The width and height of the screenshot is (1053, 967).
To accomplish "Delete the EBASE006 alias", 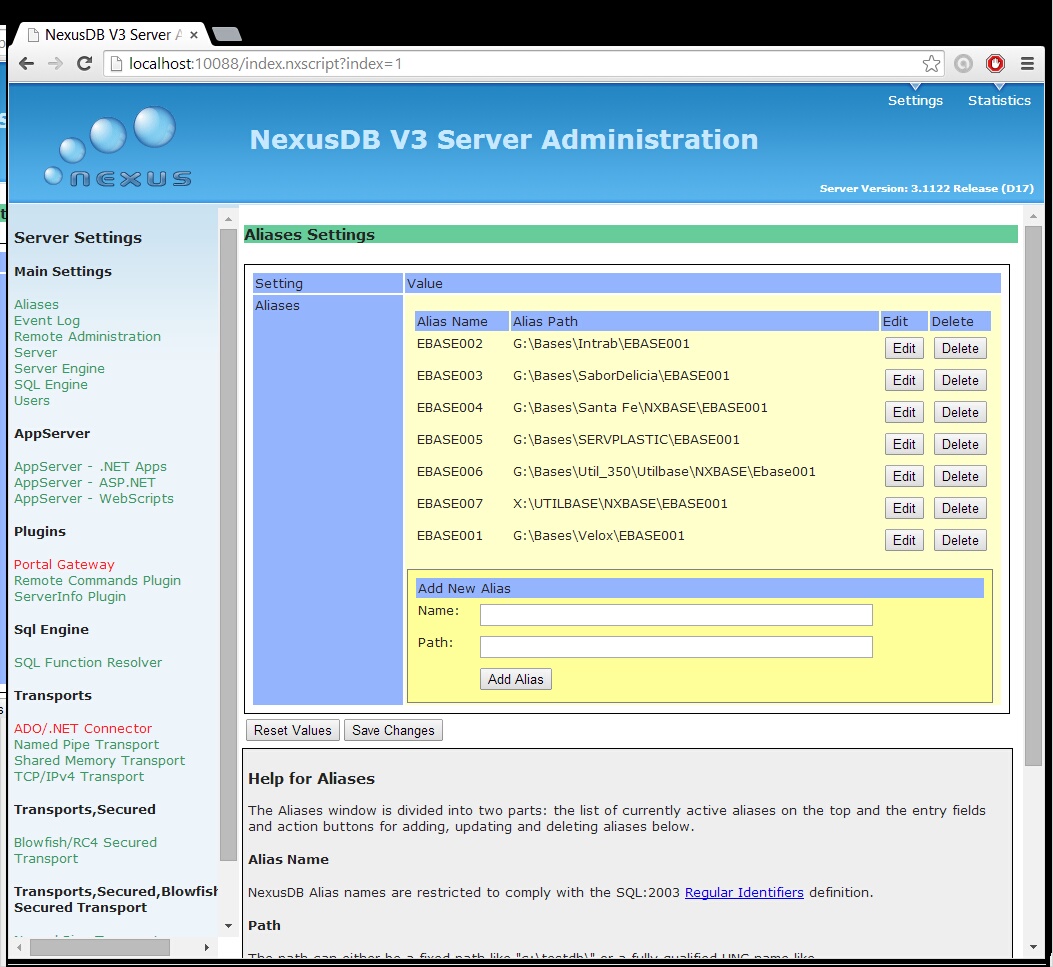I will pyautogui.click(x=960, y=476).
